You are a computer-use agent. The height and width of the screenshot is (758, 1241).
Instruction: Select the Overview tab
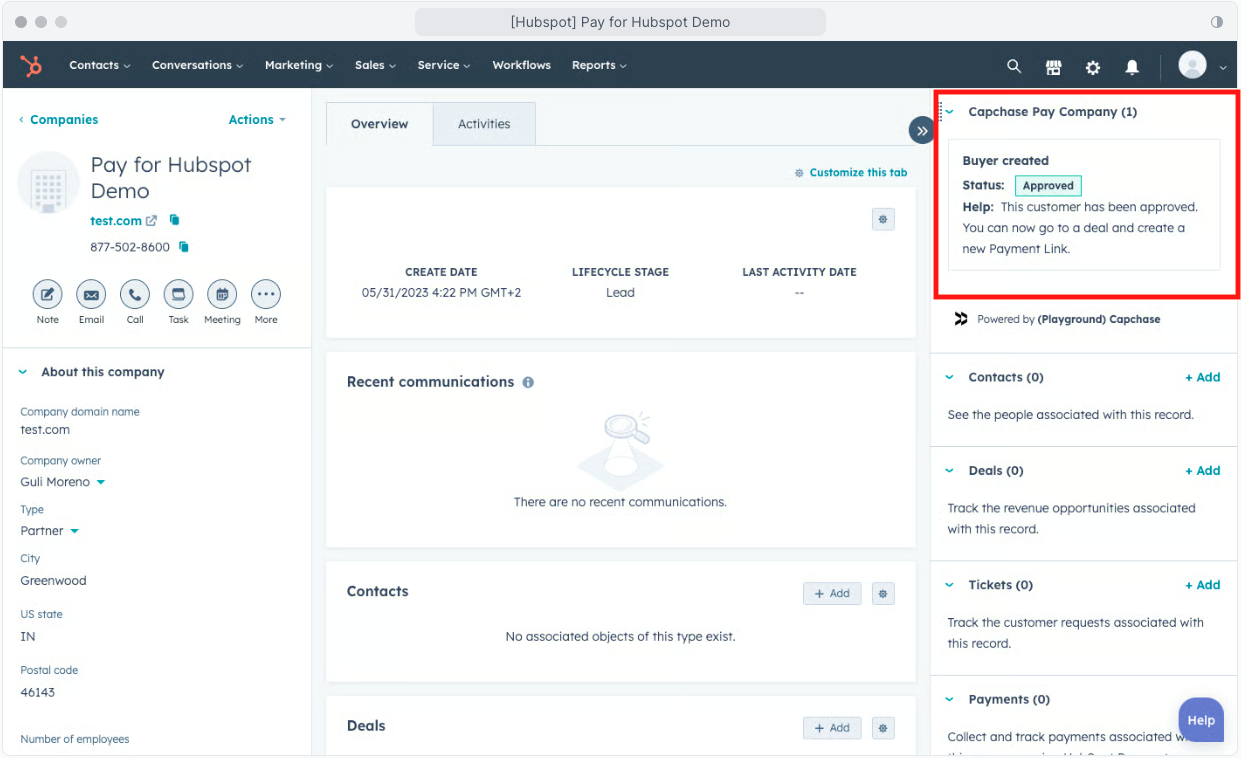click(x=379, y=124)
